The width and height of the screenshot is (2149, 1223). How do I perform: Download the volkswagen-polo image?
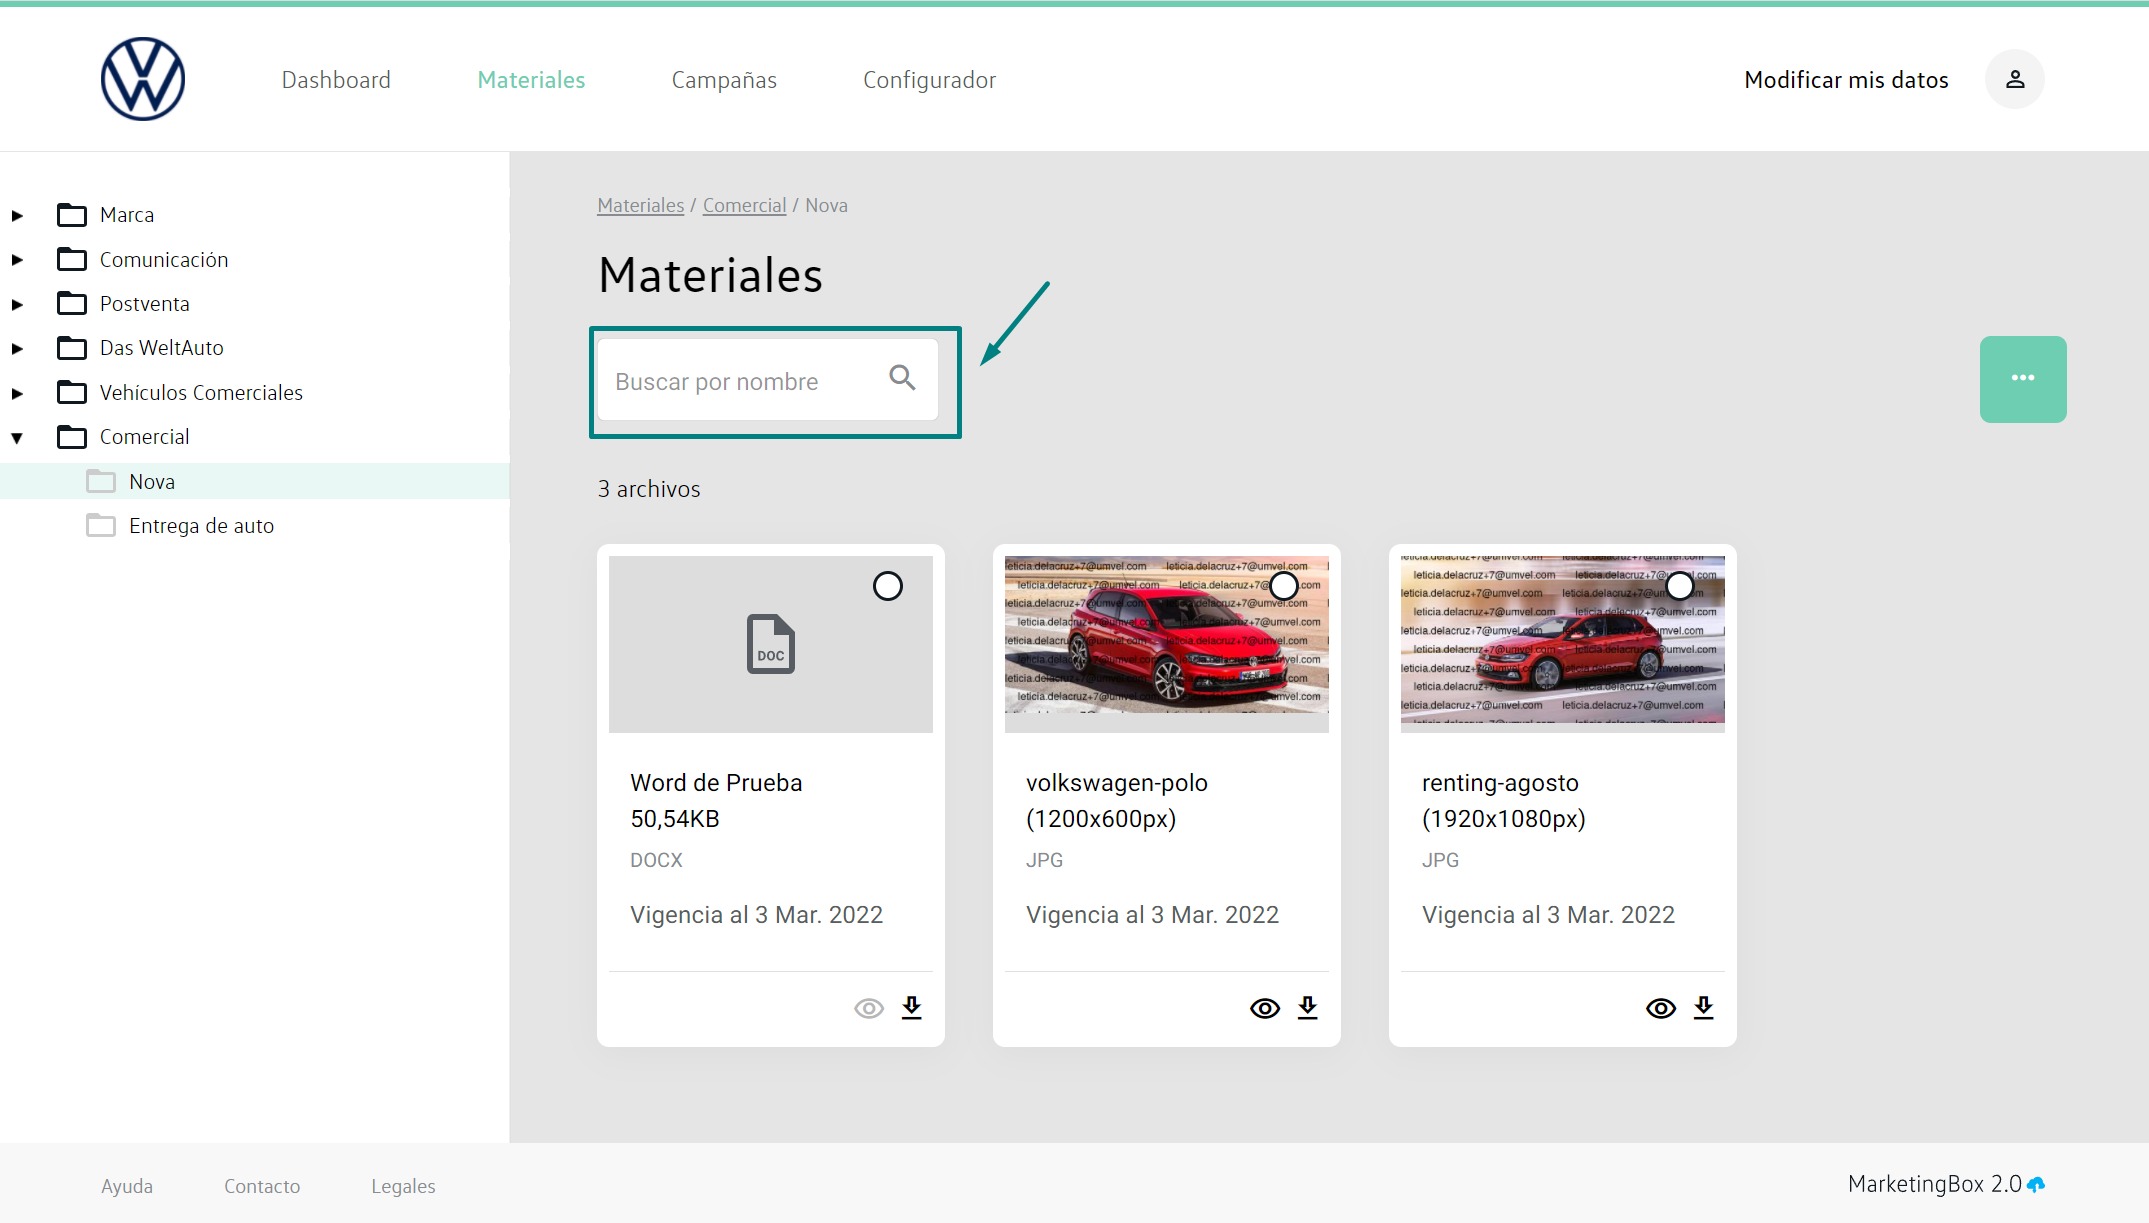pyautogui.click(x=1307, y=1007)
